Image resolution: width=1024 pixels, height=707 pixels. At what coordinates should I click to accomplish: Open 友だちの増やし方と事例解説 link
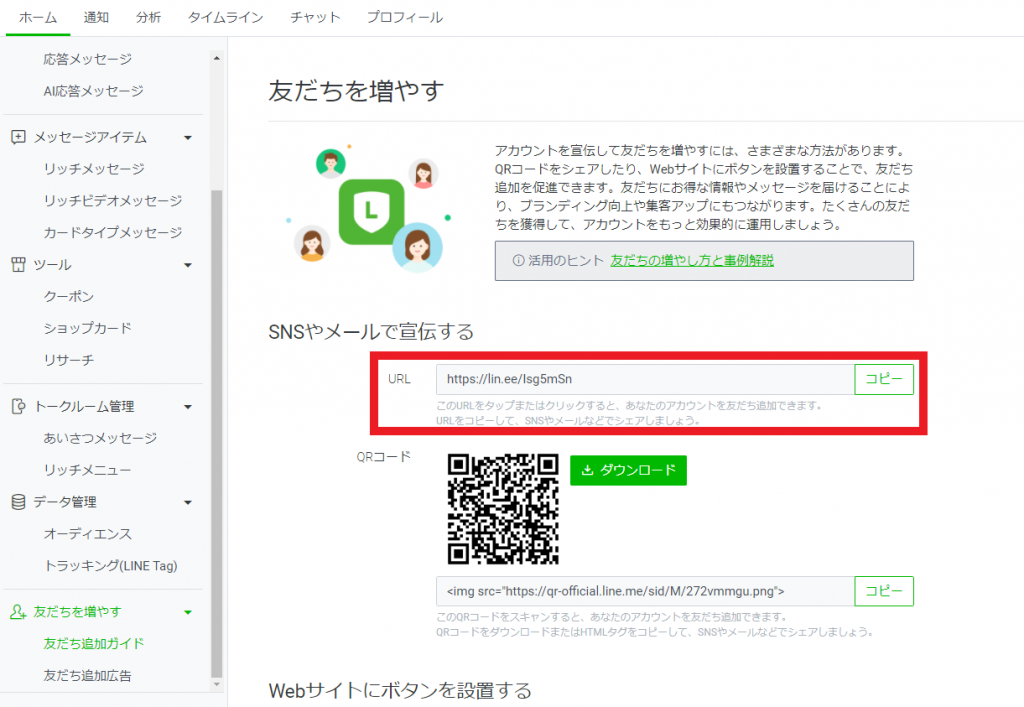pos(692,260)
